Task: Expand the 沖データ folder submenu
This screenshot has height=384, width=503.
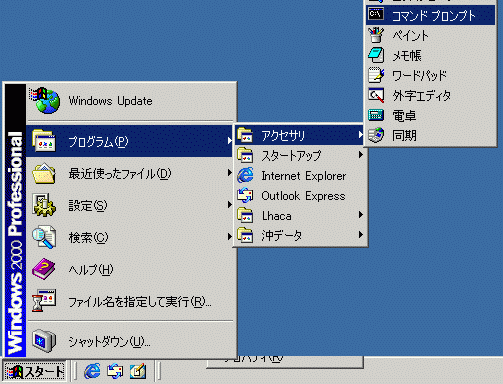Action: coord(300,235)
